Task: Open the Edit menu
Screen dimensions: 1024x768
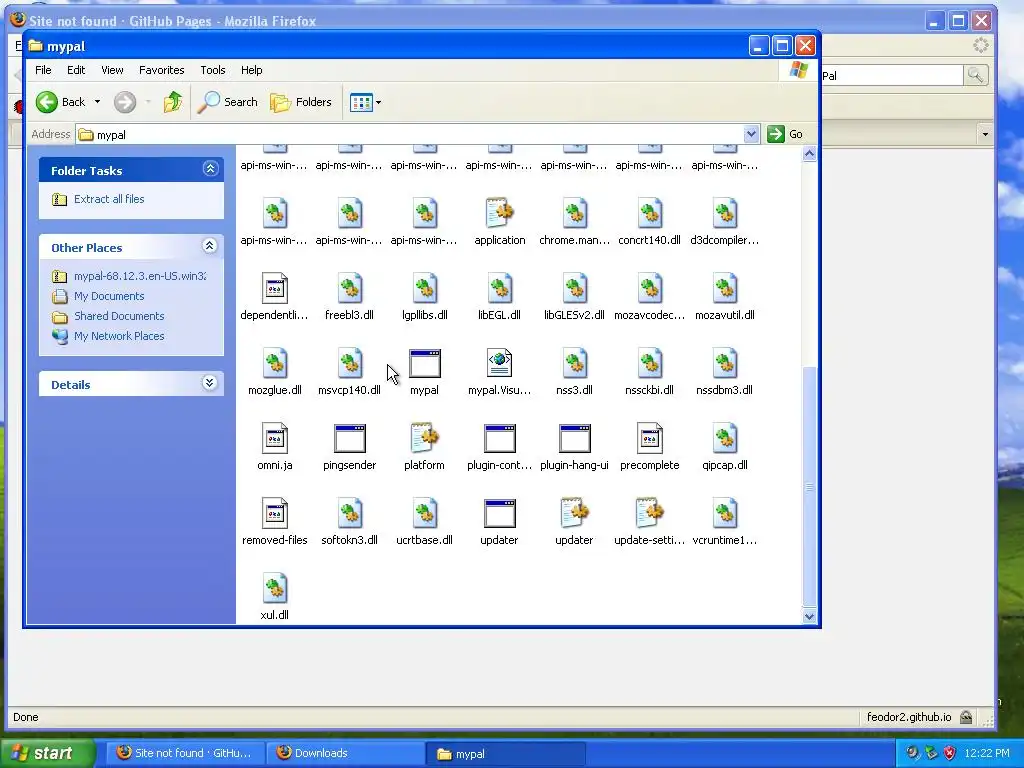Action: (76, 70)
